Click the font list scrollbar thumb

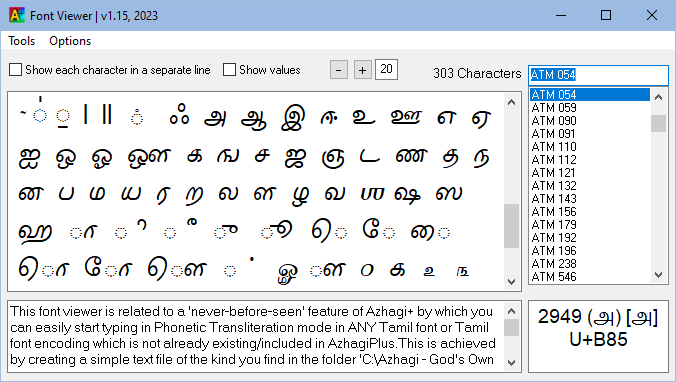coord(658,123)
